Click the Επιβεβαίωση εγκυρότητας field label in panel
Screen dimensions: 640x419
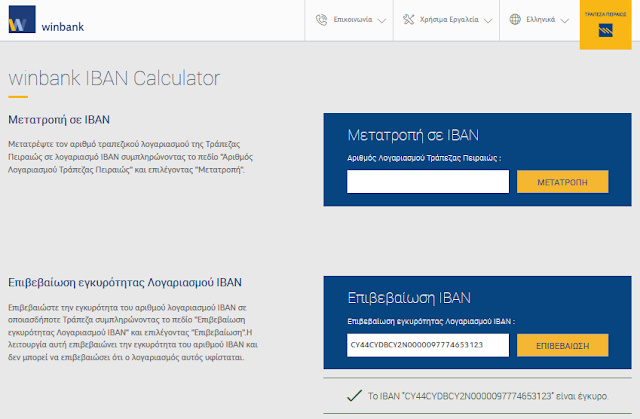(431, 321)
